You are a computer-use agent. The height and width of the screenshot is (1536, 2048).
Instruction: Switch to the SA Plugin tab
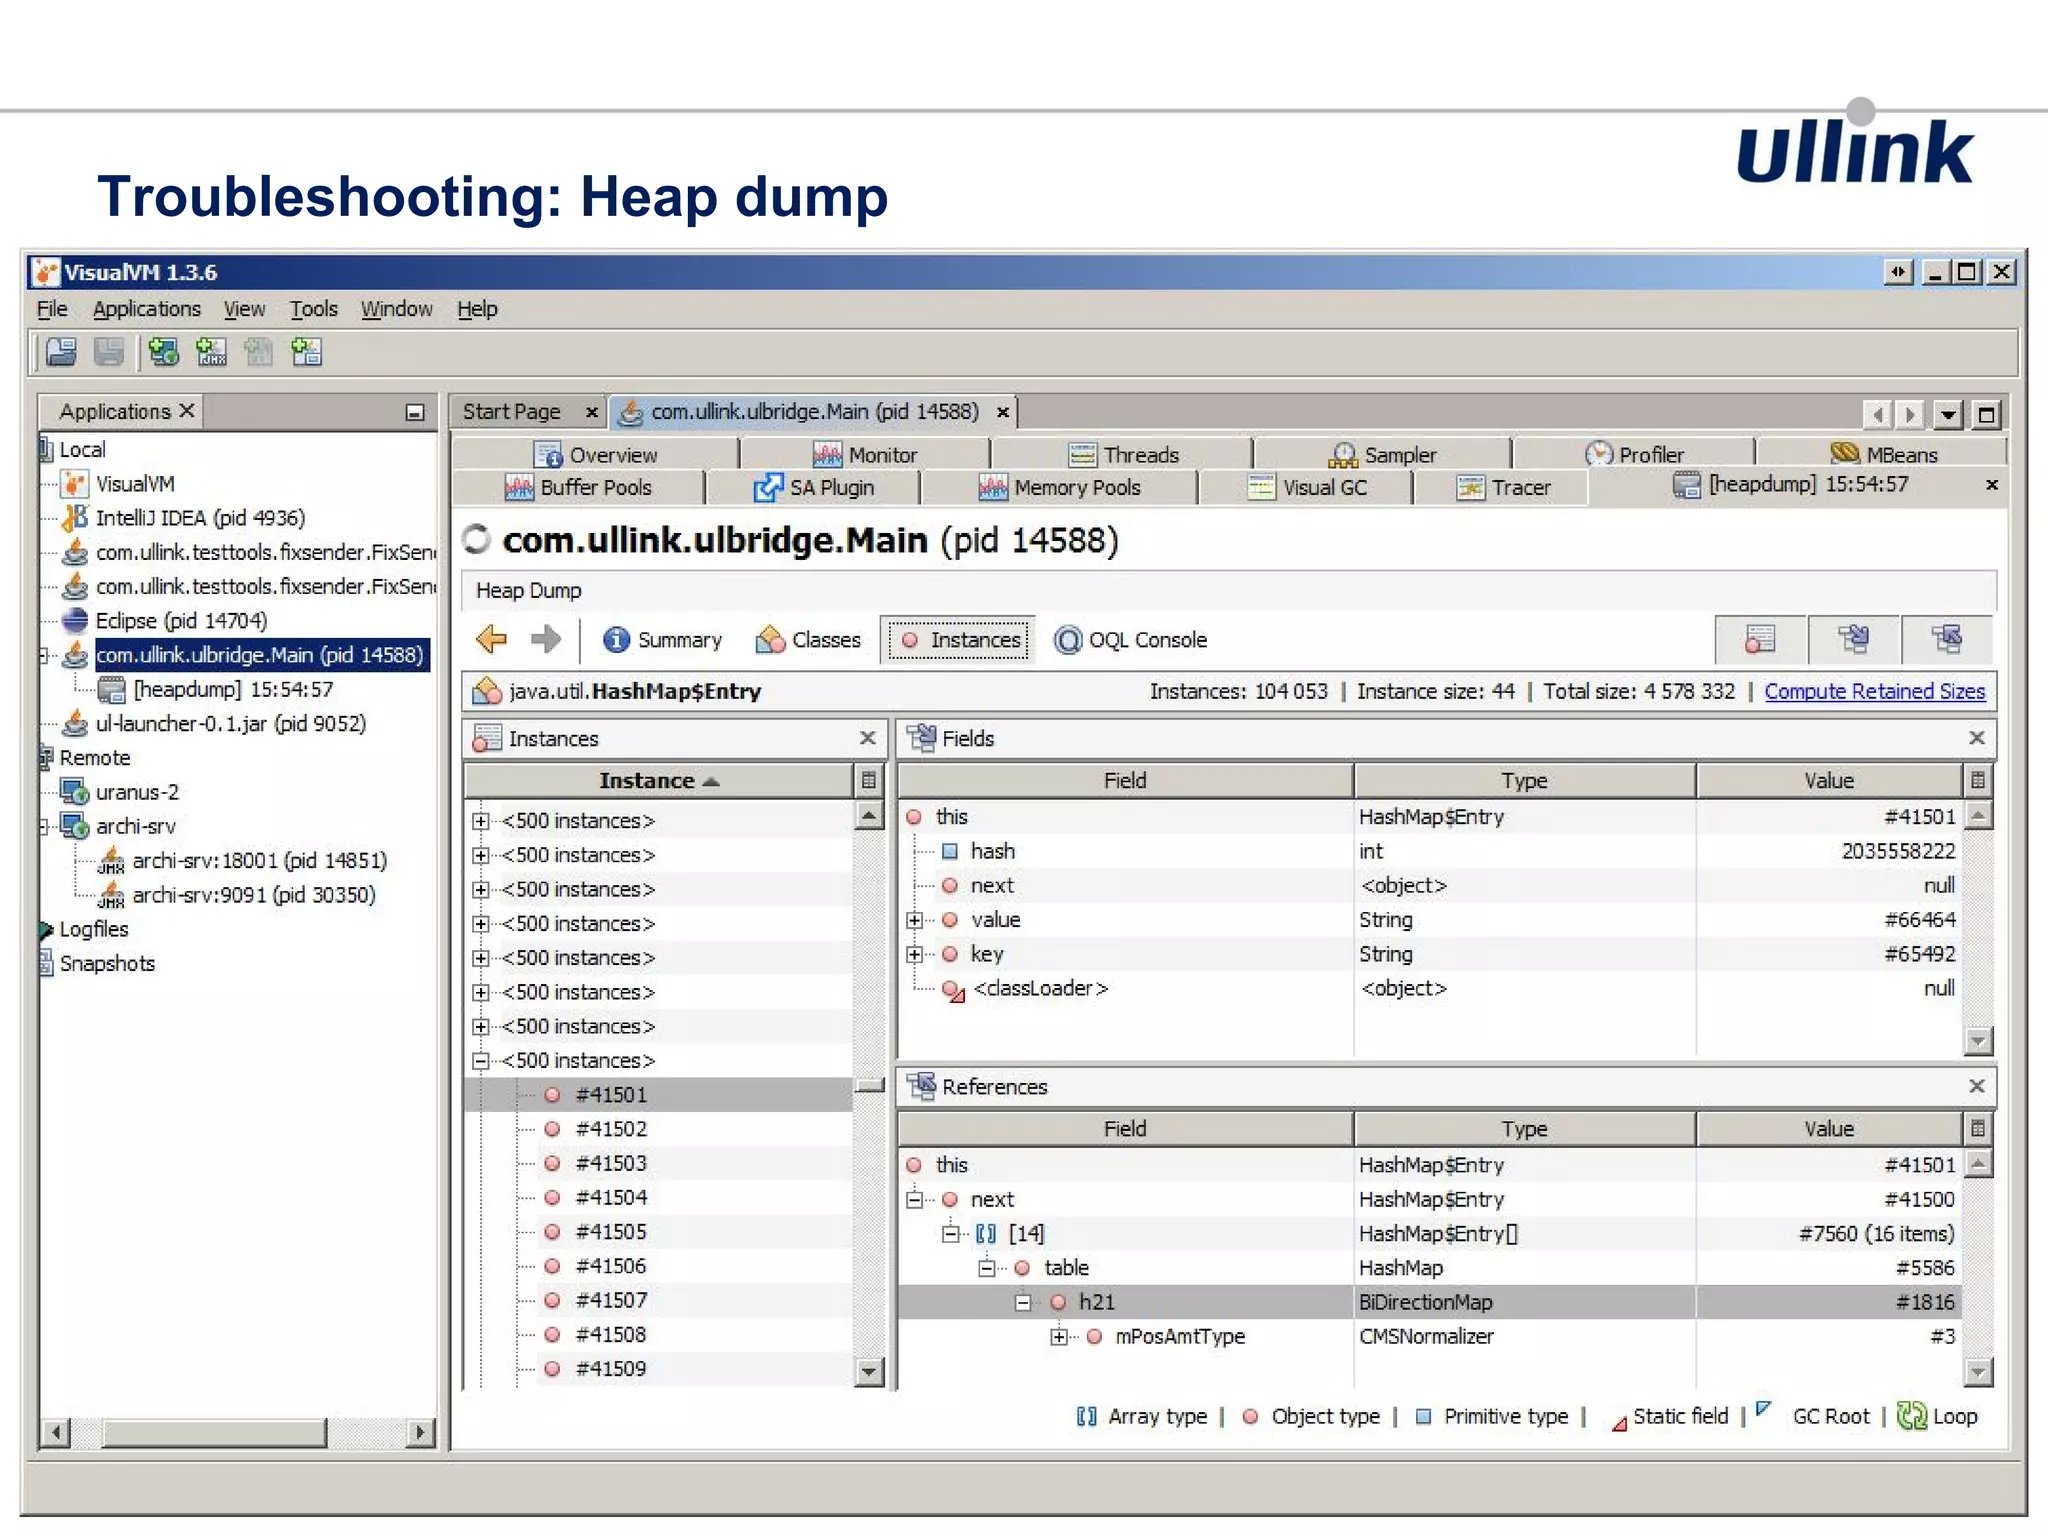[814, 488]
